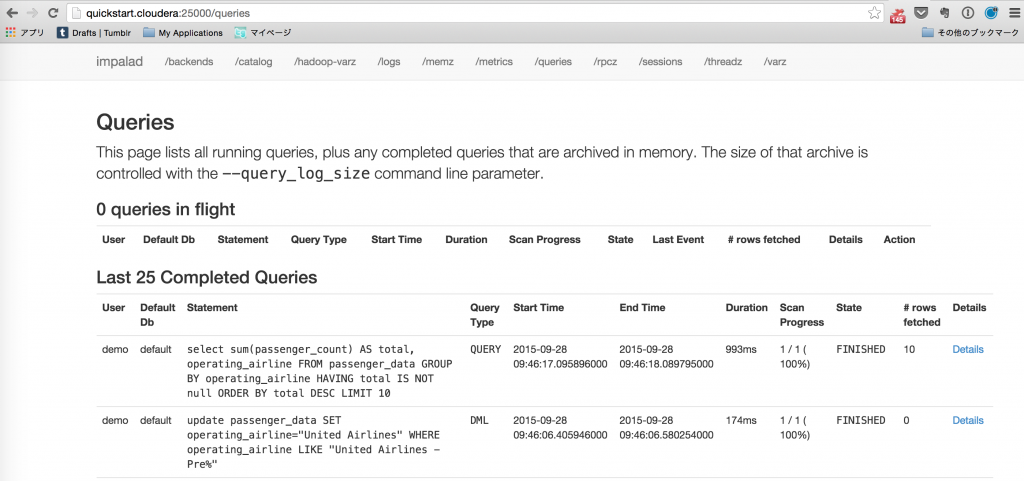This screenshot has width=1024, height=481.
Task: Open the アプリ apps grid bookmark
Action: coord(25,32)
